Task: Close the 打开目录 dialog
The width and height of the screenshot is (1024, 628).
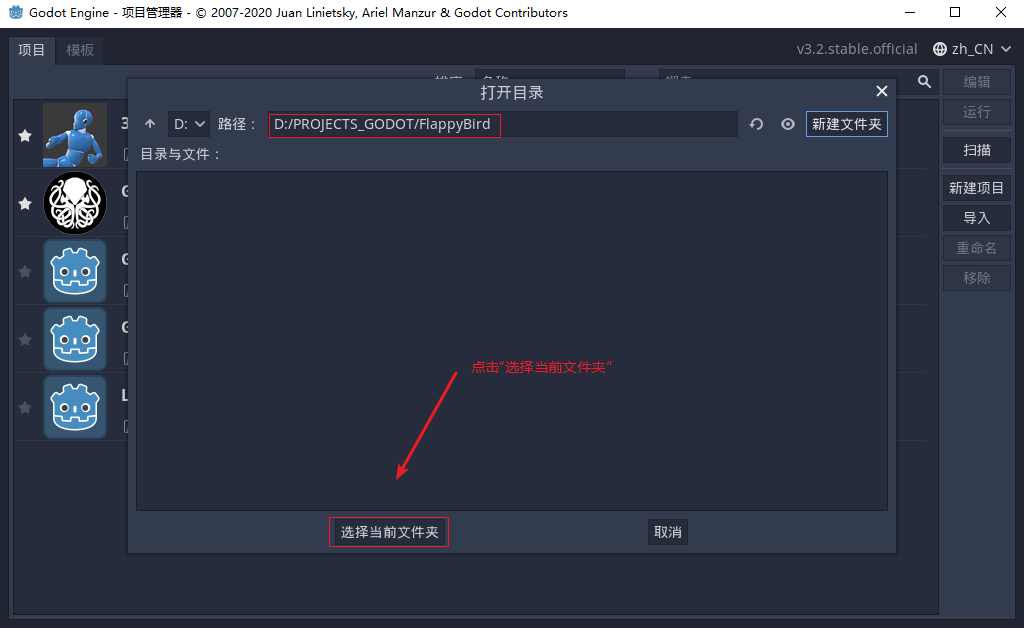Action: 882,91
